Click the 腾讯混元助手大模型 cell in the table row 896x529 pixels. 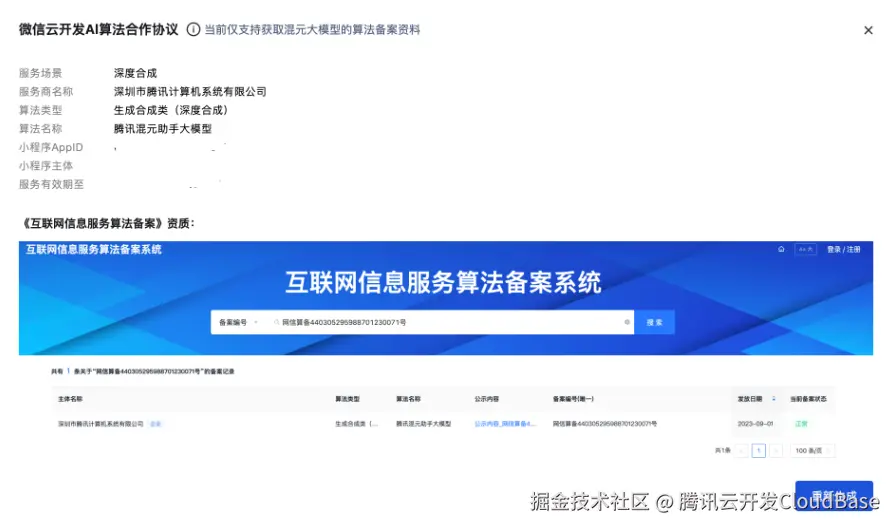pos(423,424)
